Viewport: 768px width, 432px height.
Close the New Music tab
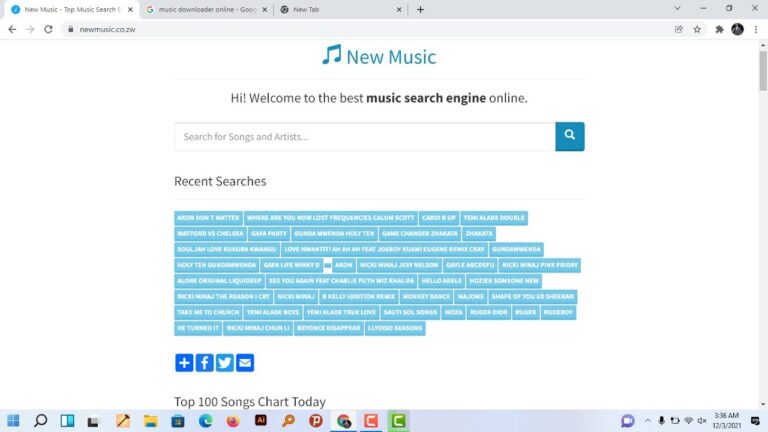130,9
